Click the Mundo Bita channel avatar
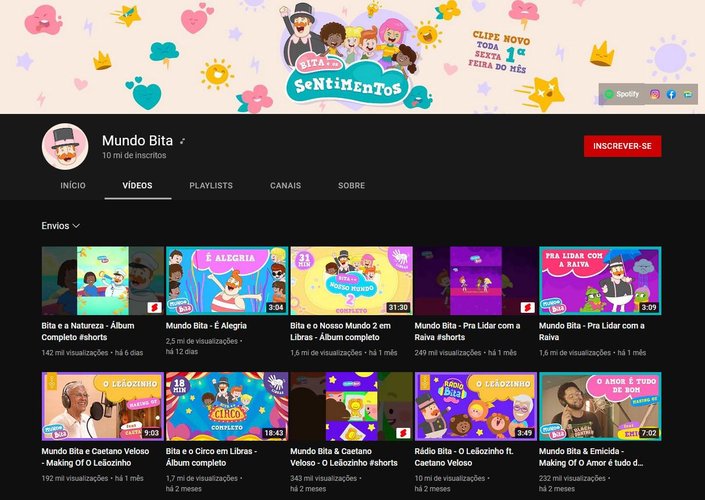The height and width of the screenshot is (500, 705). click(x=65, y=147)
